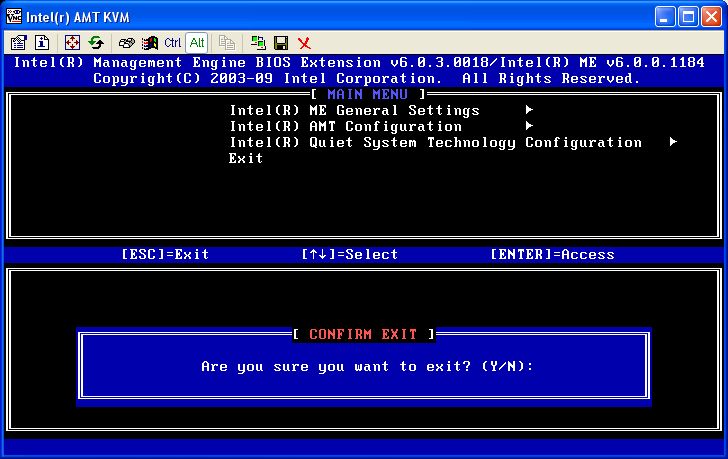This screenshot has height=459, width=728.
Task: Click the paste clipboard icon
Action: [227, 43]
